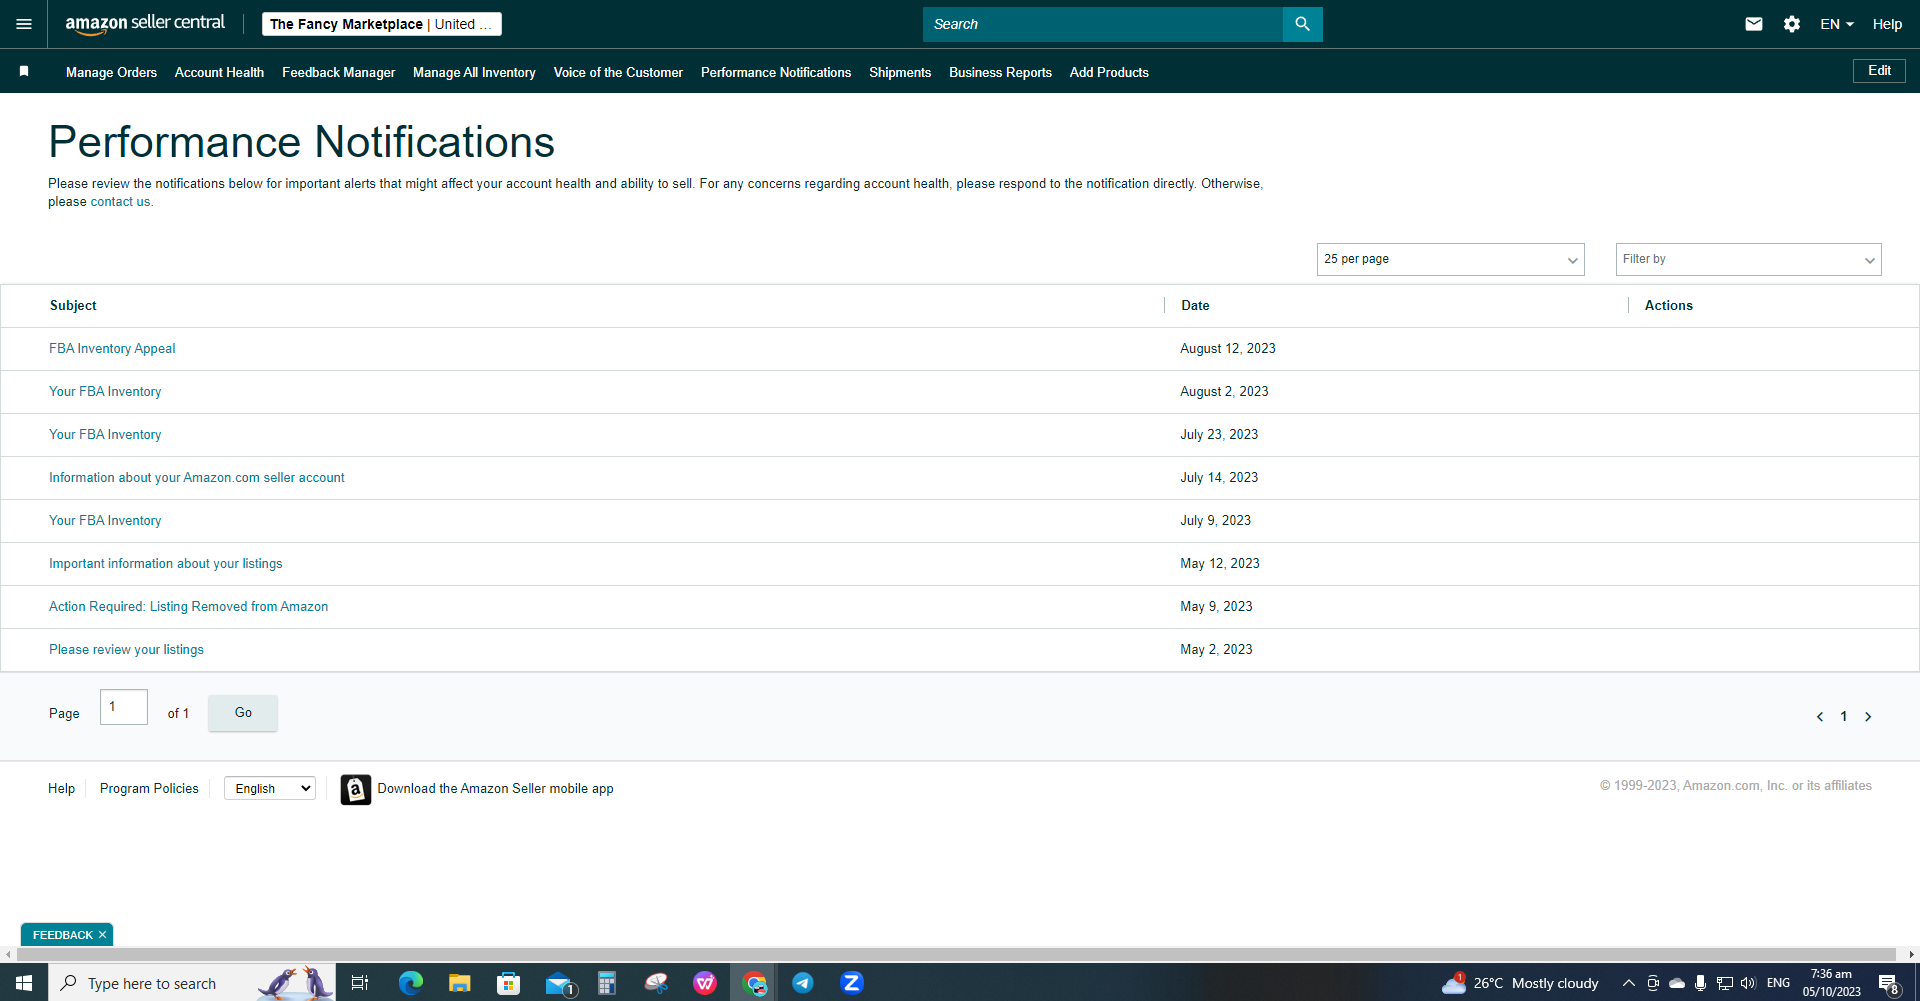Expand the 25 per page dropdown

[1450, 259]
